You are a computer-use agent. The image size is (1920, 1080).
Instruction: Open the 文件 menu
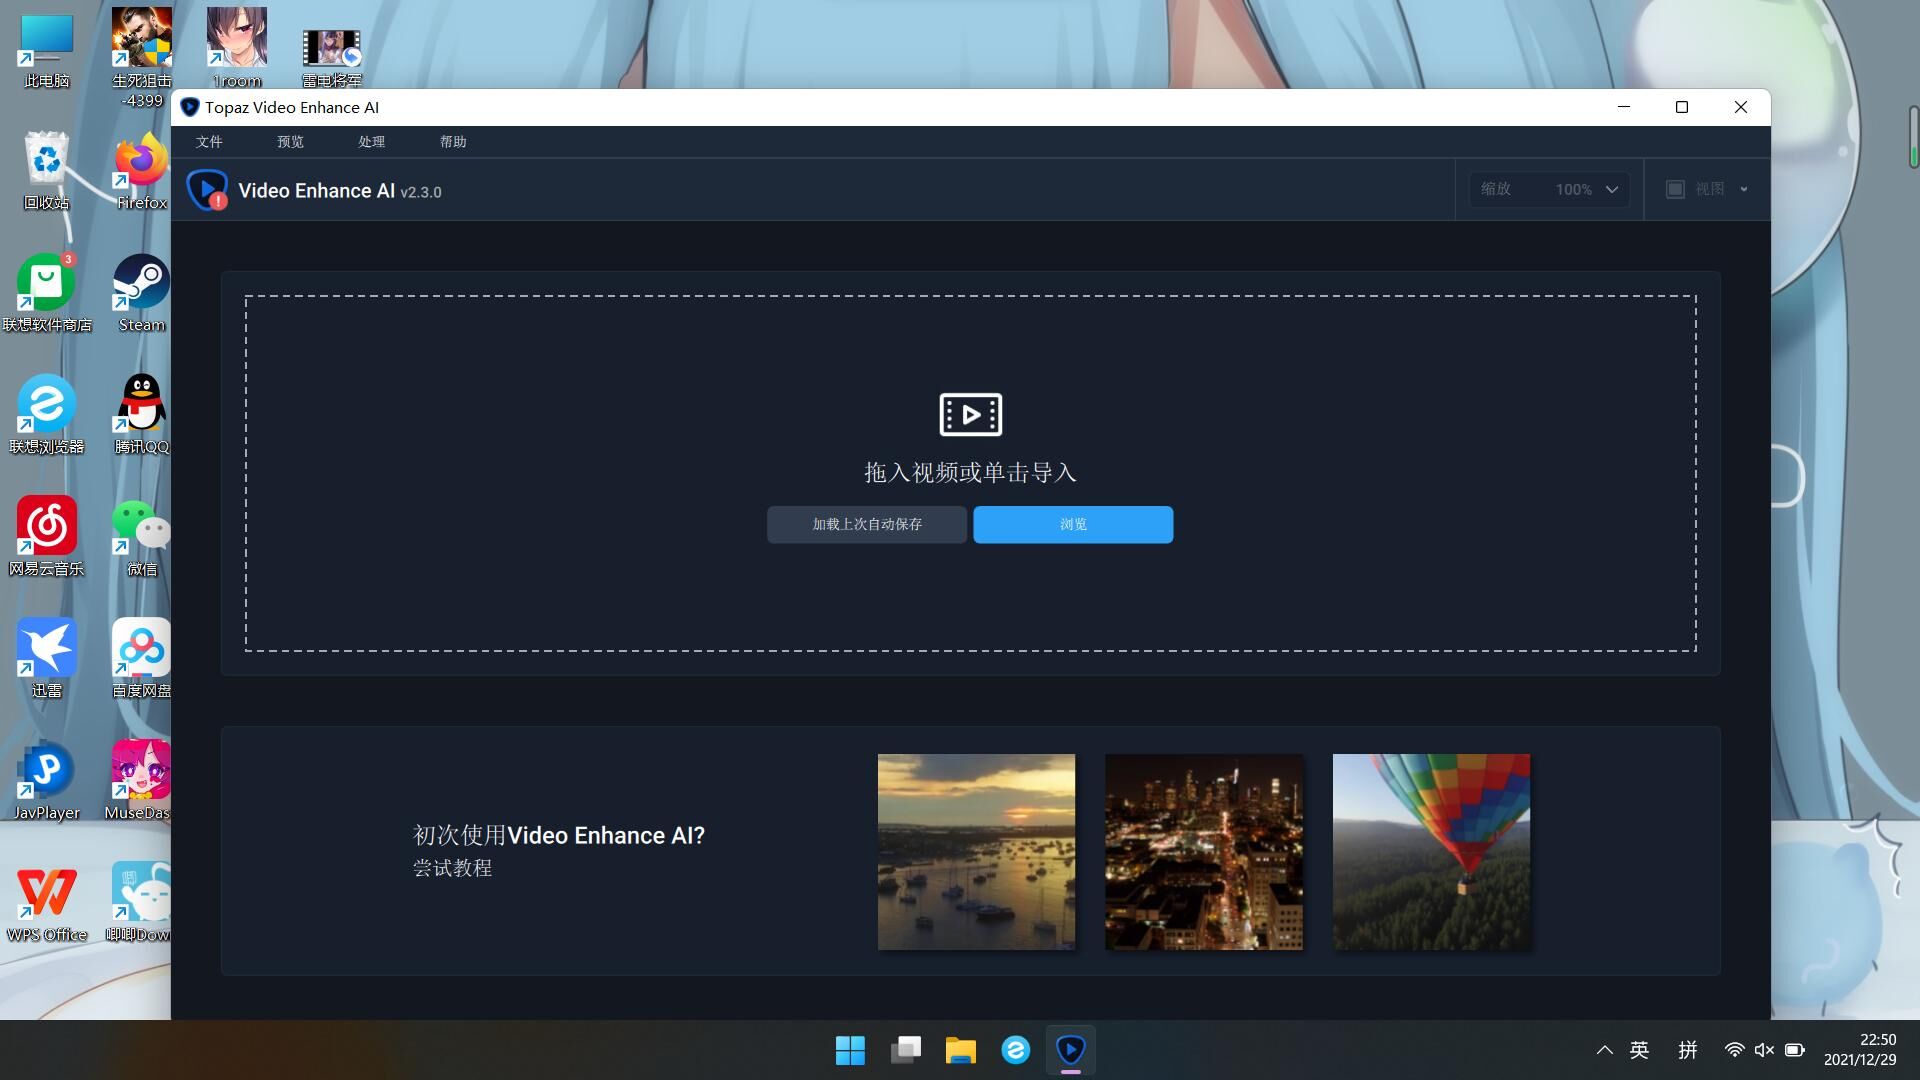point(209,142)
